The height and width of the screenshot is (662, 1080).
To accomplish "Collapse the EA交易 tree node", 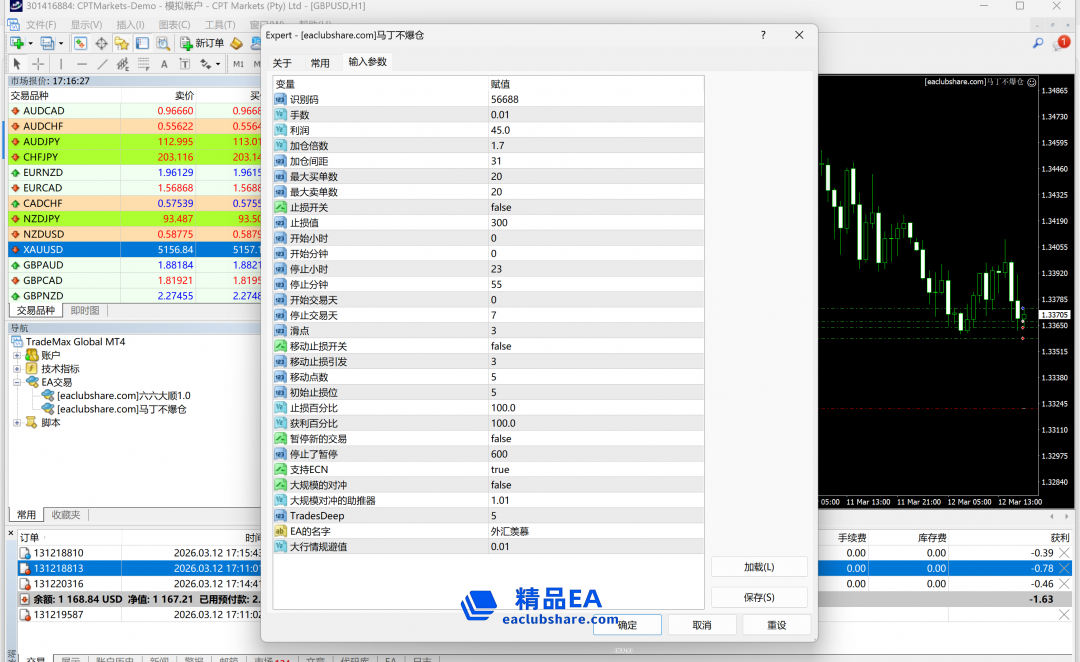I will pos(17,382).
